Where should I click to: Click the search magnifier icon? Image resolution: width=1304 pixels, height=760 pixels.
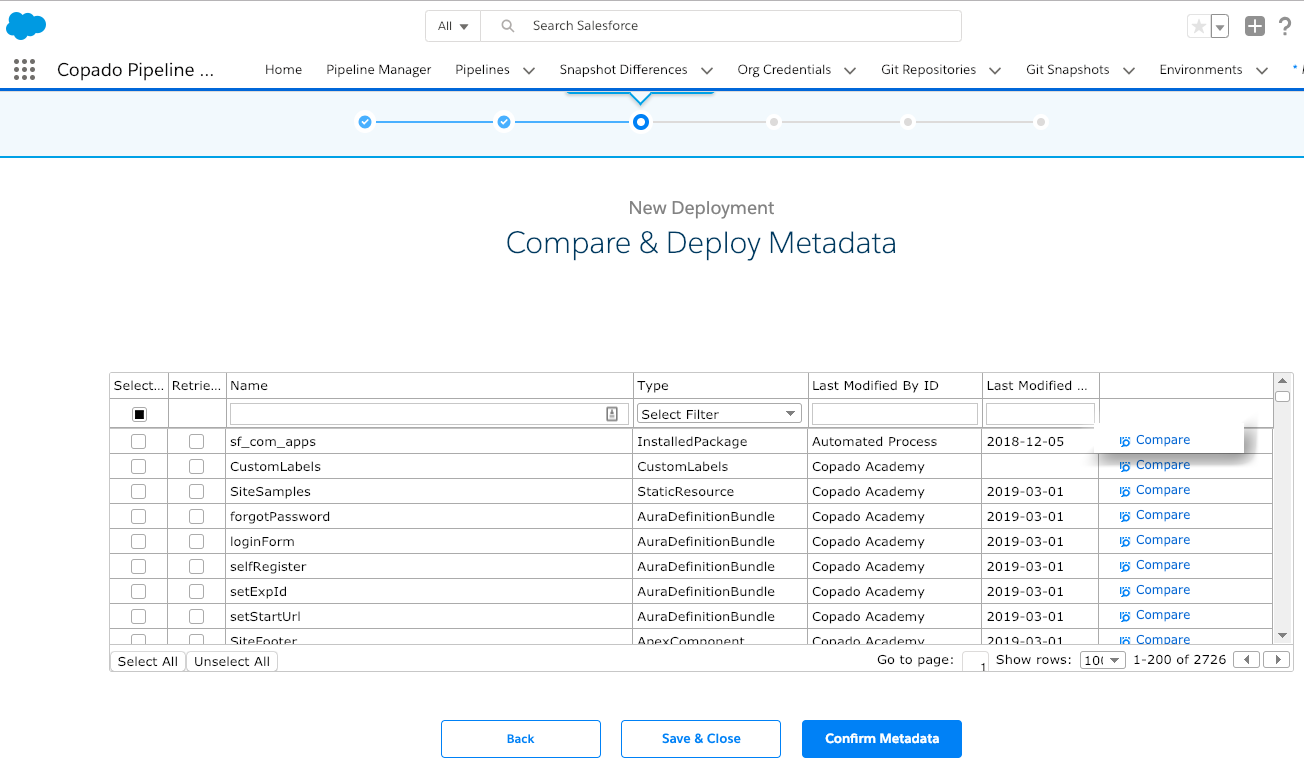click(x=508, y=26)
